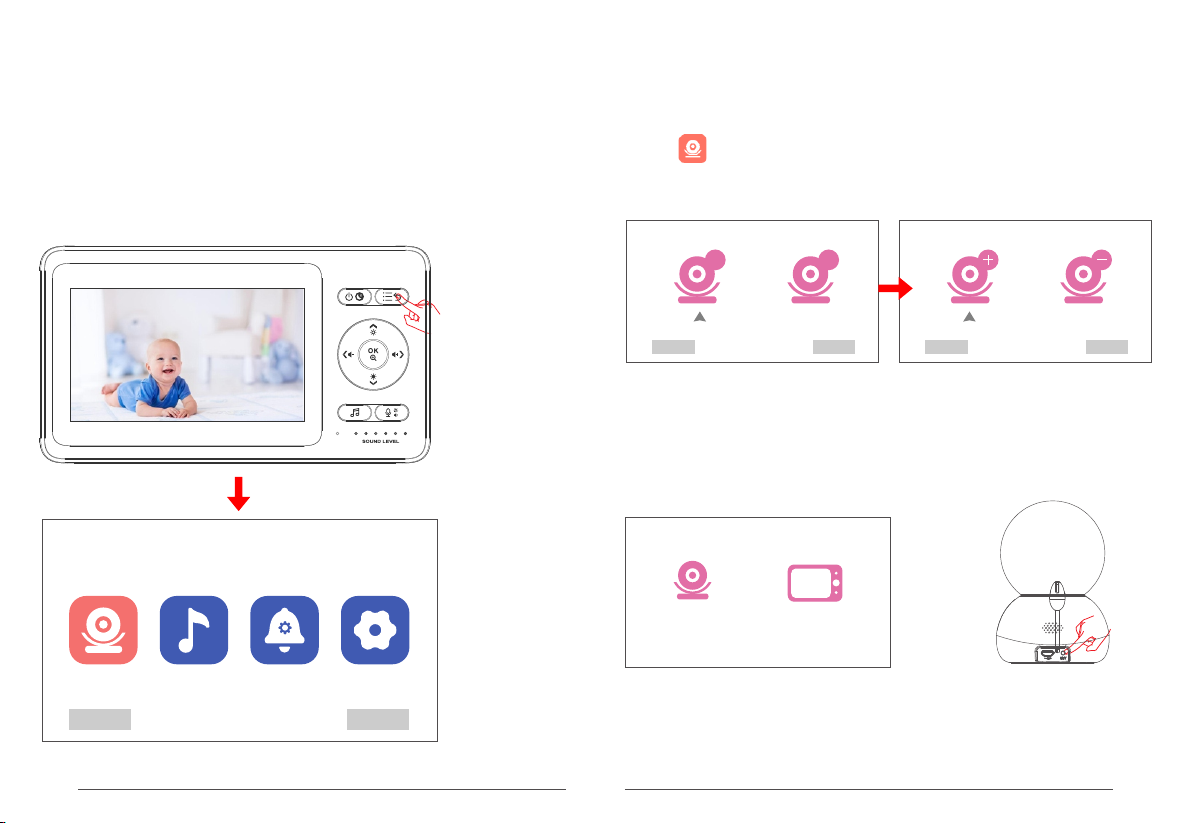
Task: Click the right gray button under main menu
Action: 378,720
